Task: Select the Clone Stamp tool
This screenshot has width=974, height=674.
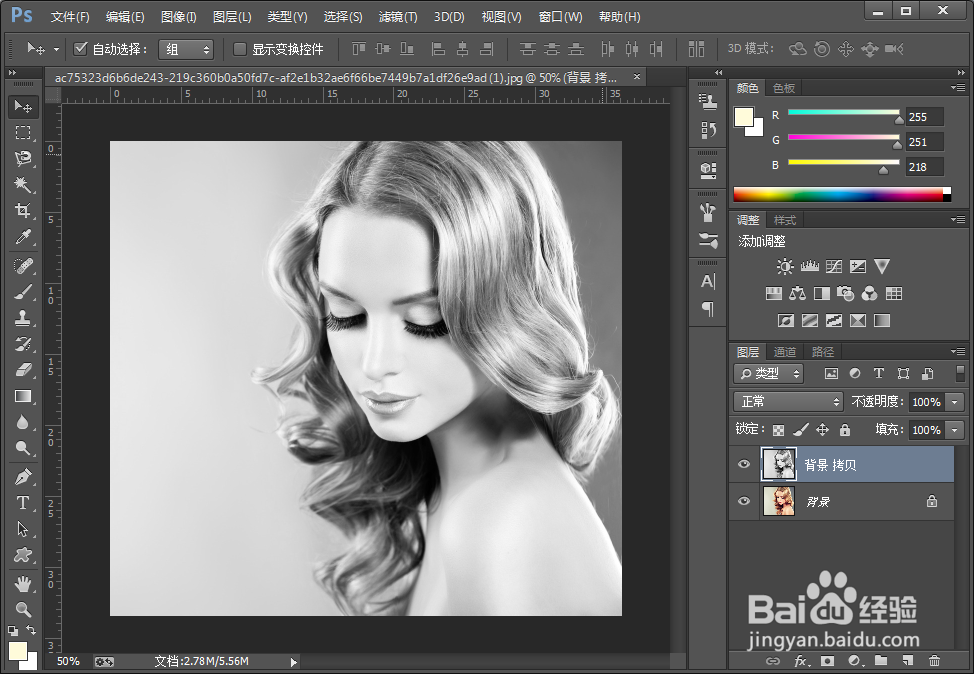Action: click(23, 318)
